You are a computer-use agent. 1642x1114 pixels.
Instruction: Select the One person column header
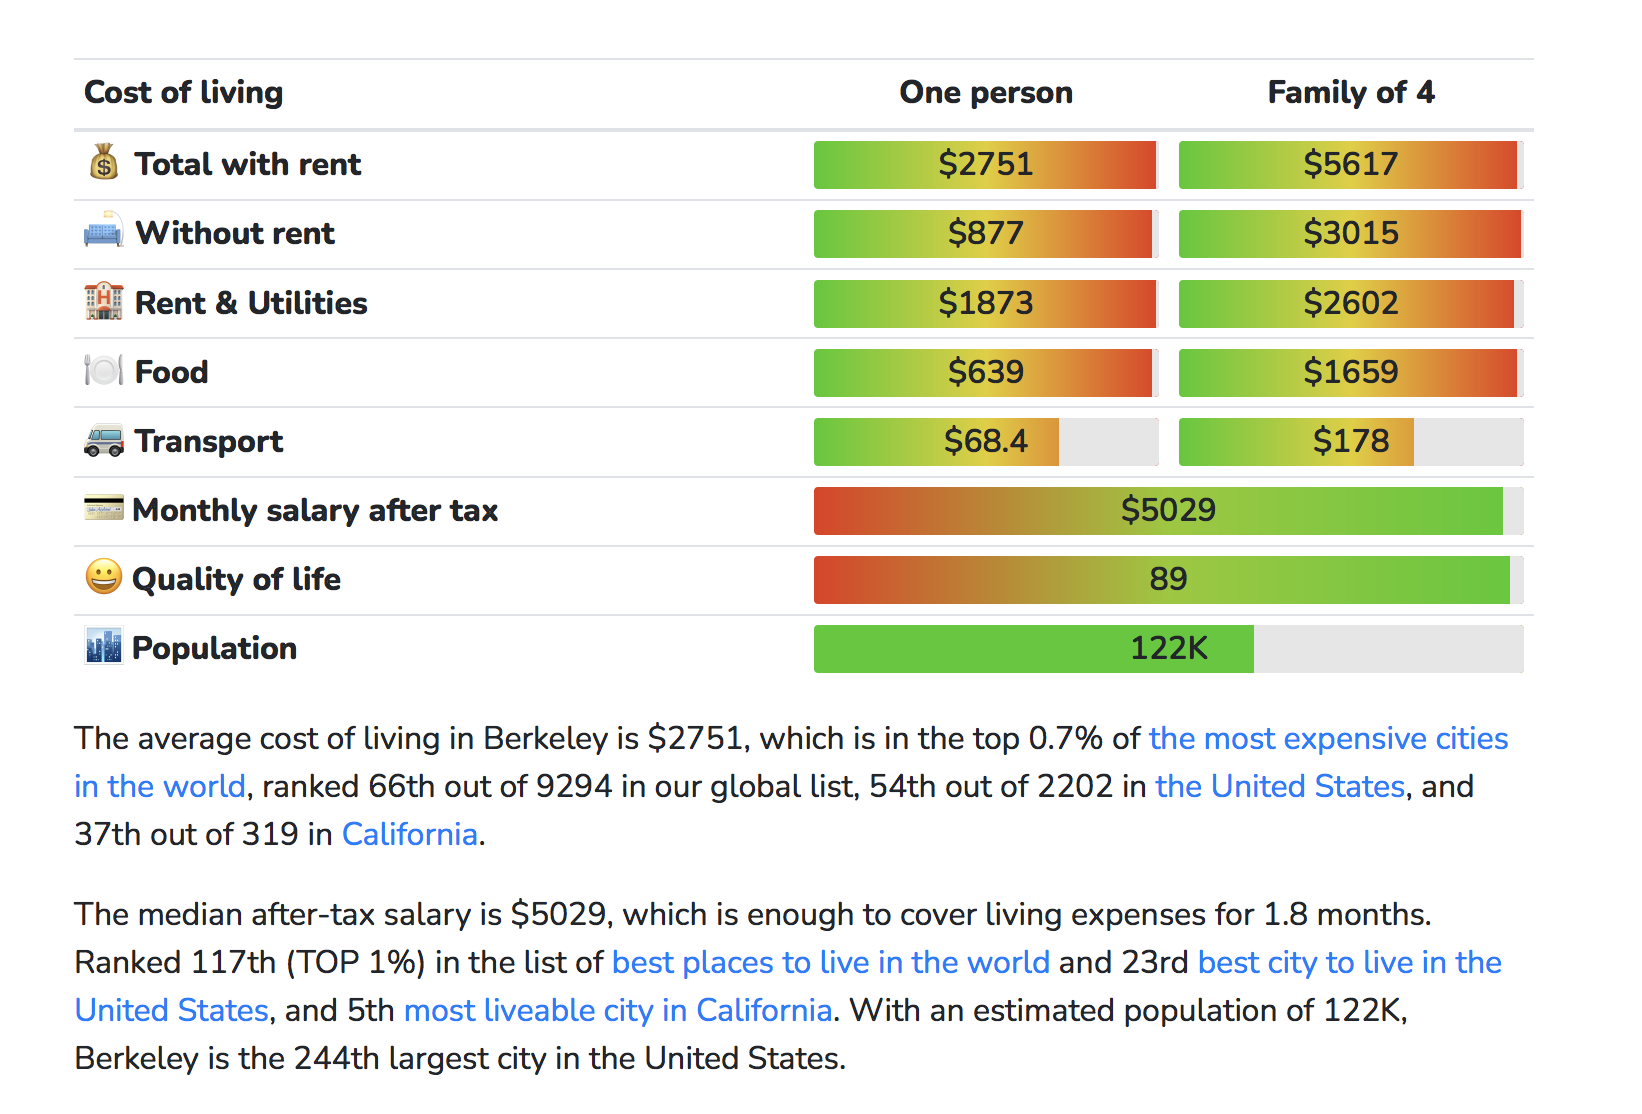coord(986,92)
